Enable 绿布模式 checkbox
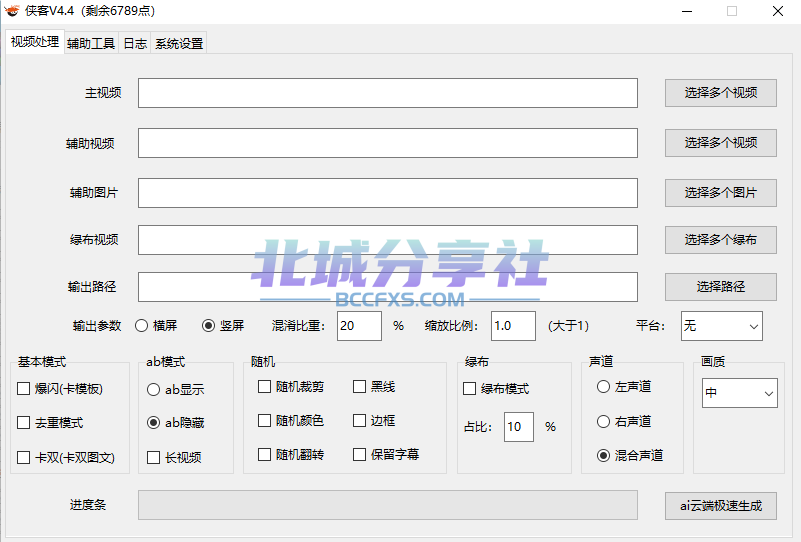The width and height of the screenshot is (801, 542). [469, 389]
